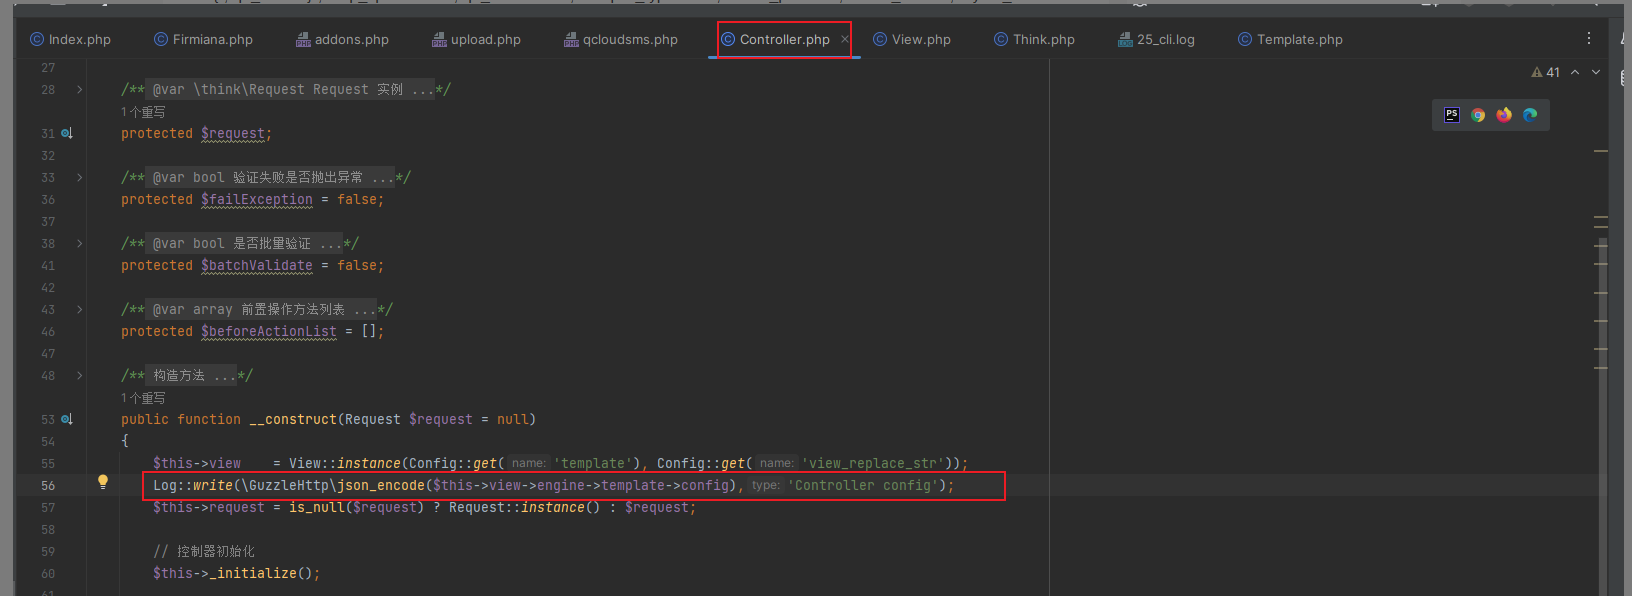Go to previous highlighted error arrow
Viewport: 1632px width, 596px height.
1575,72
